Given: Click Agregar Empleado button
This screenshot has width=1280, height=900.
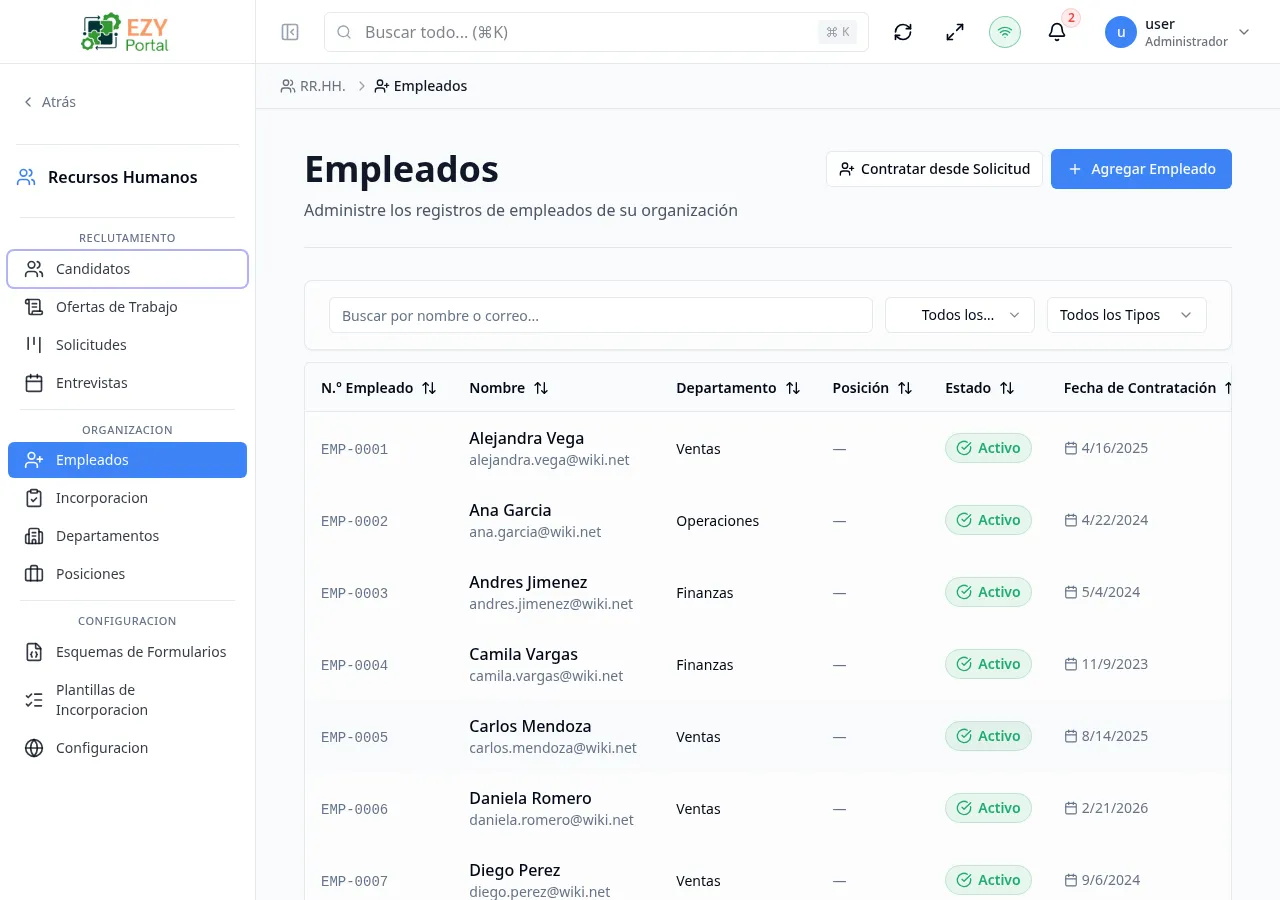Looking at the screenshot, I should coord(1141,169).
